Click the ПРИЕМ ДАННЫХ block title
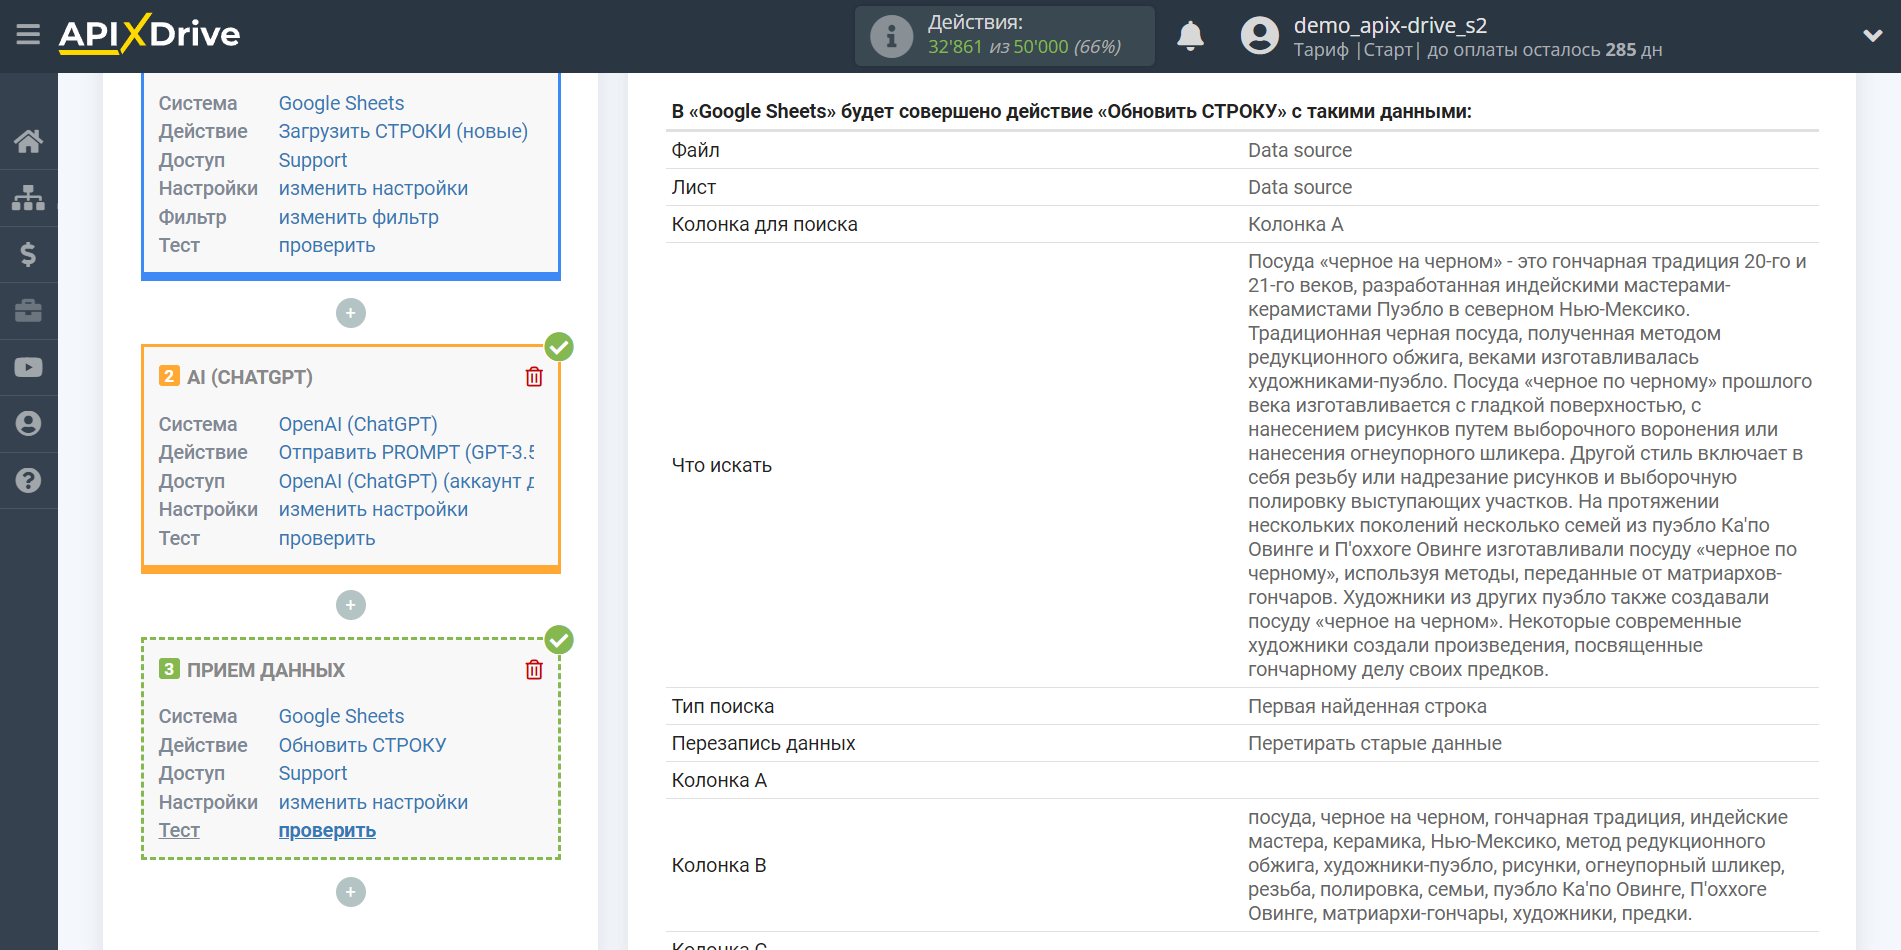 point(266,670)
